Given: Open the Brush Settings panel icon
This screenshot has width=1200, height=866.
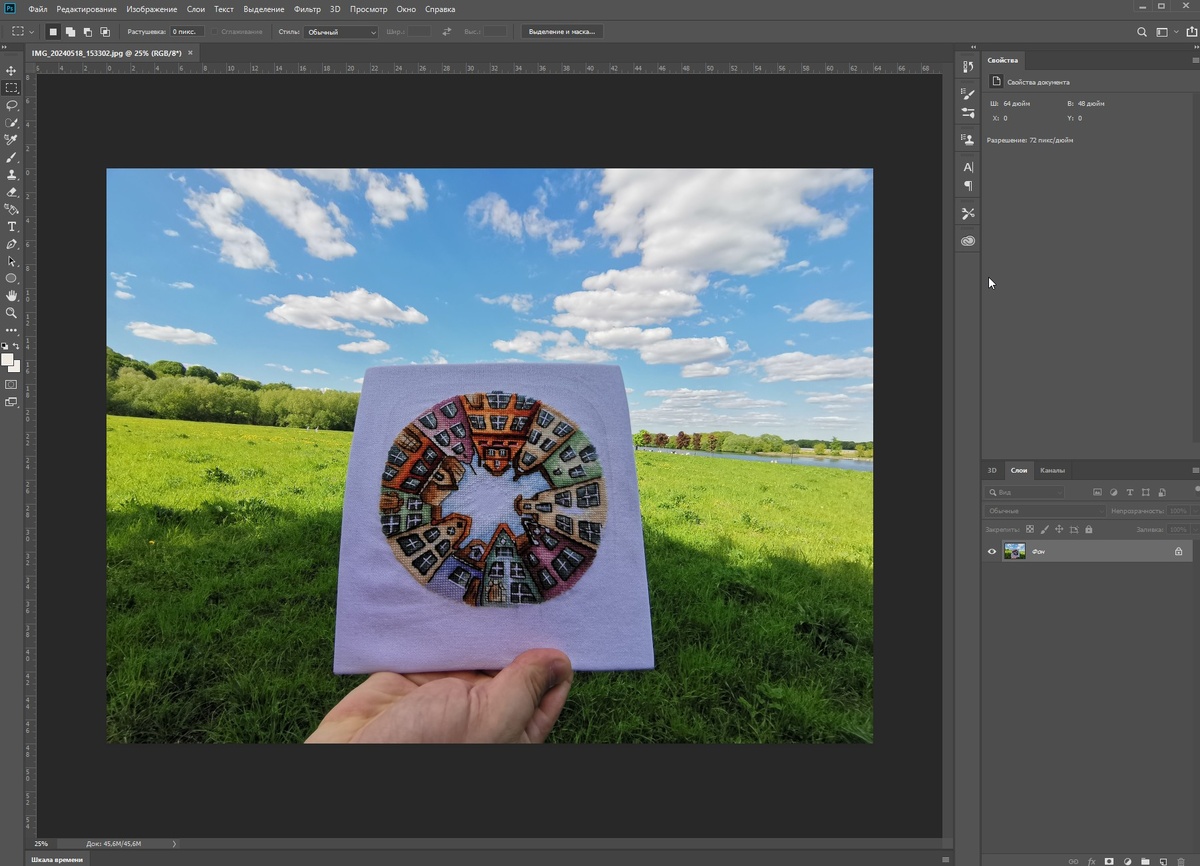Looking at the screenshot, I should [967, 113].
